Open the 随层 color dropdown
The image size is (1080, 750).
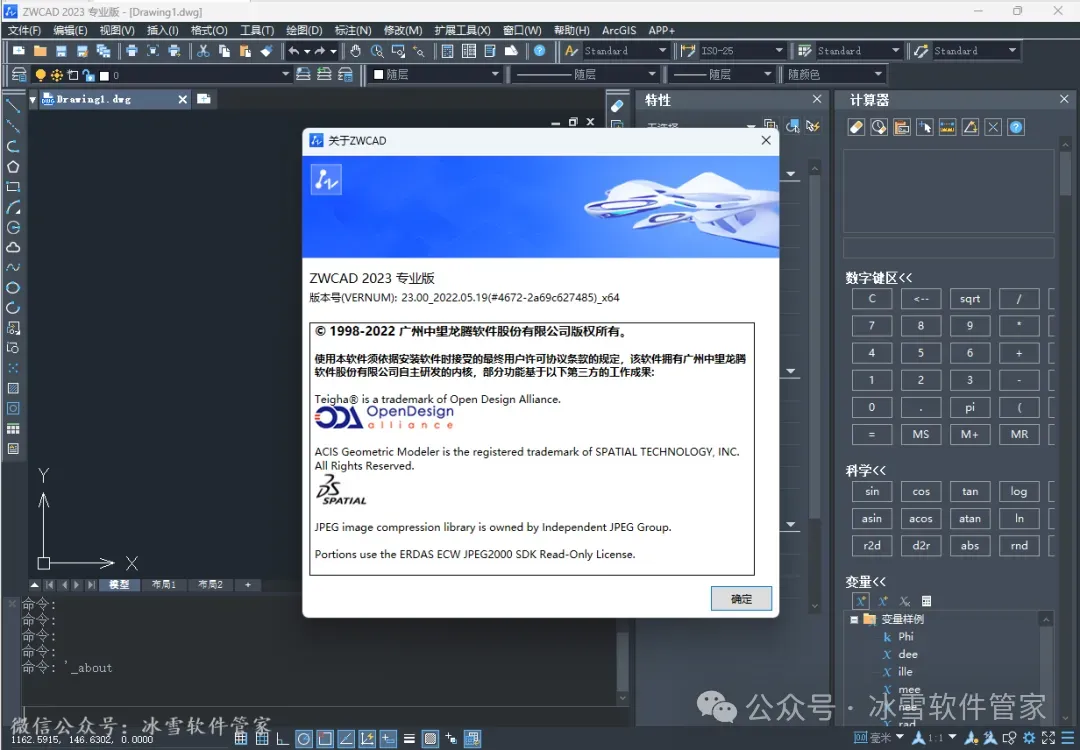click(x=436, y=74)
